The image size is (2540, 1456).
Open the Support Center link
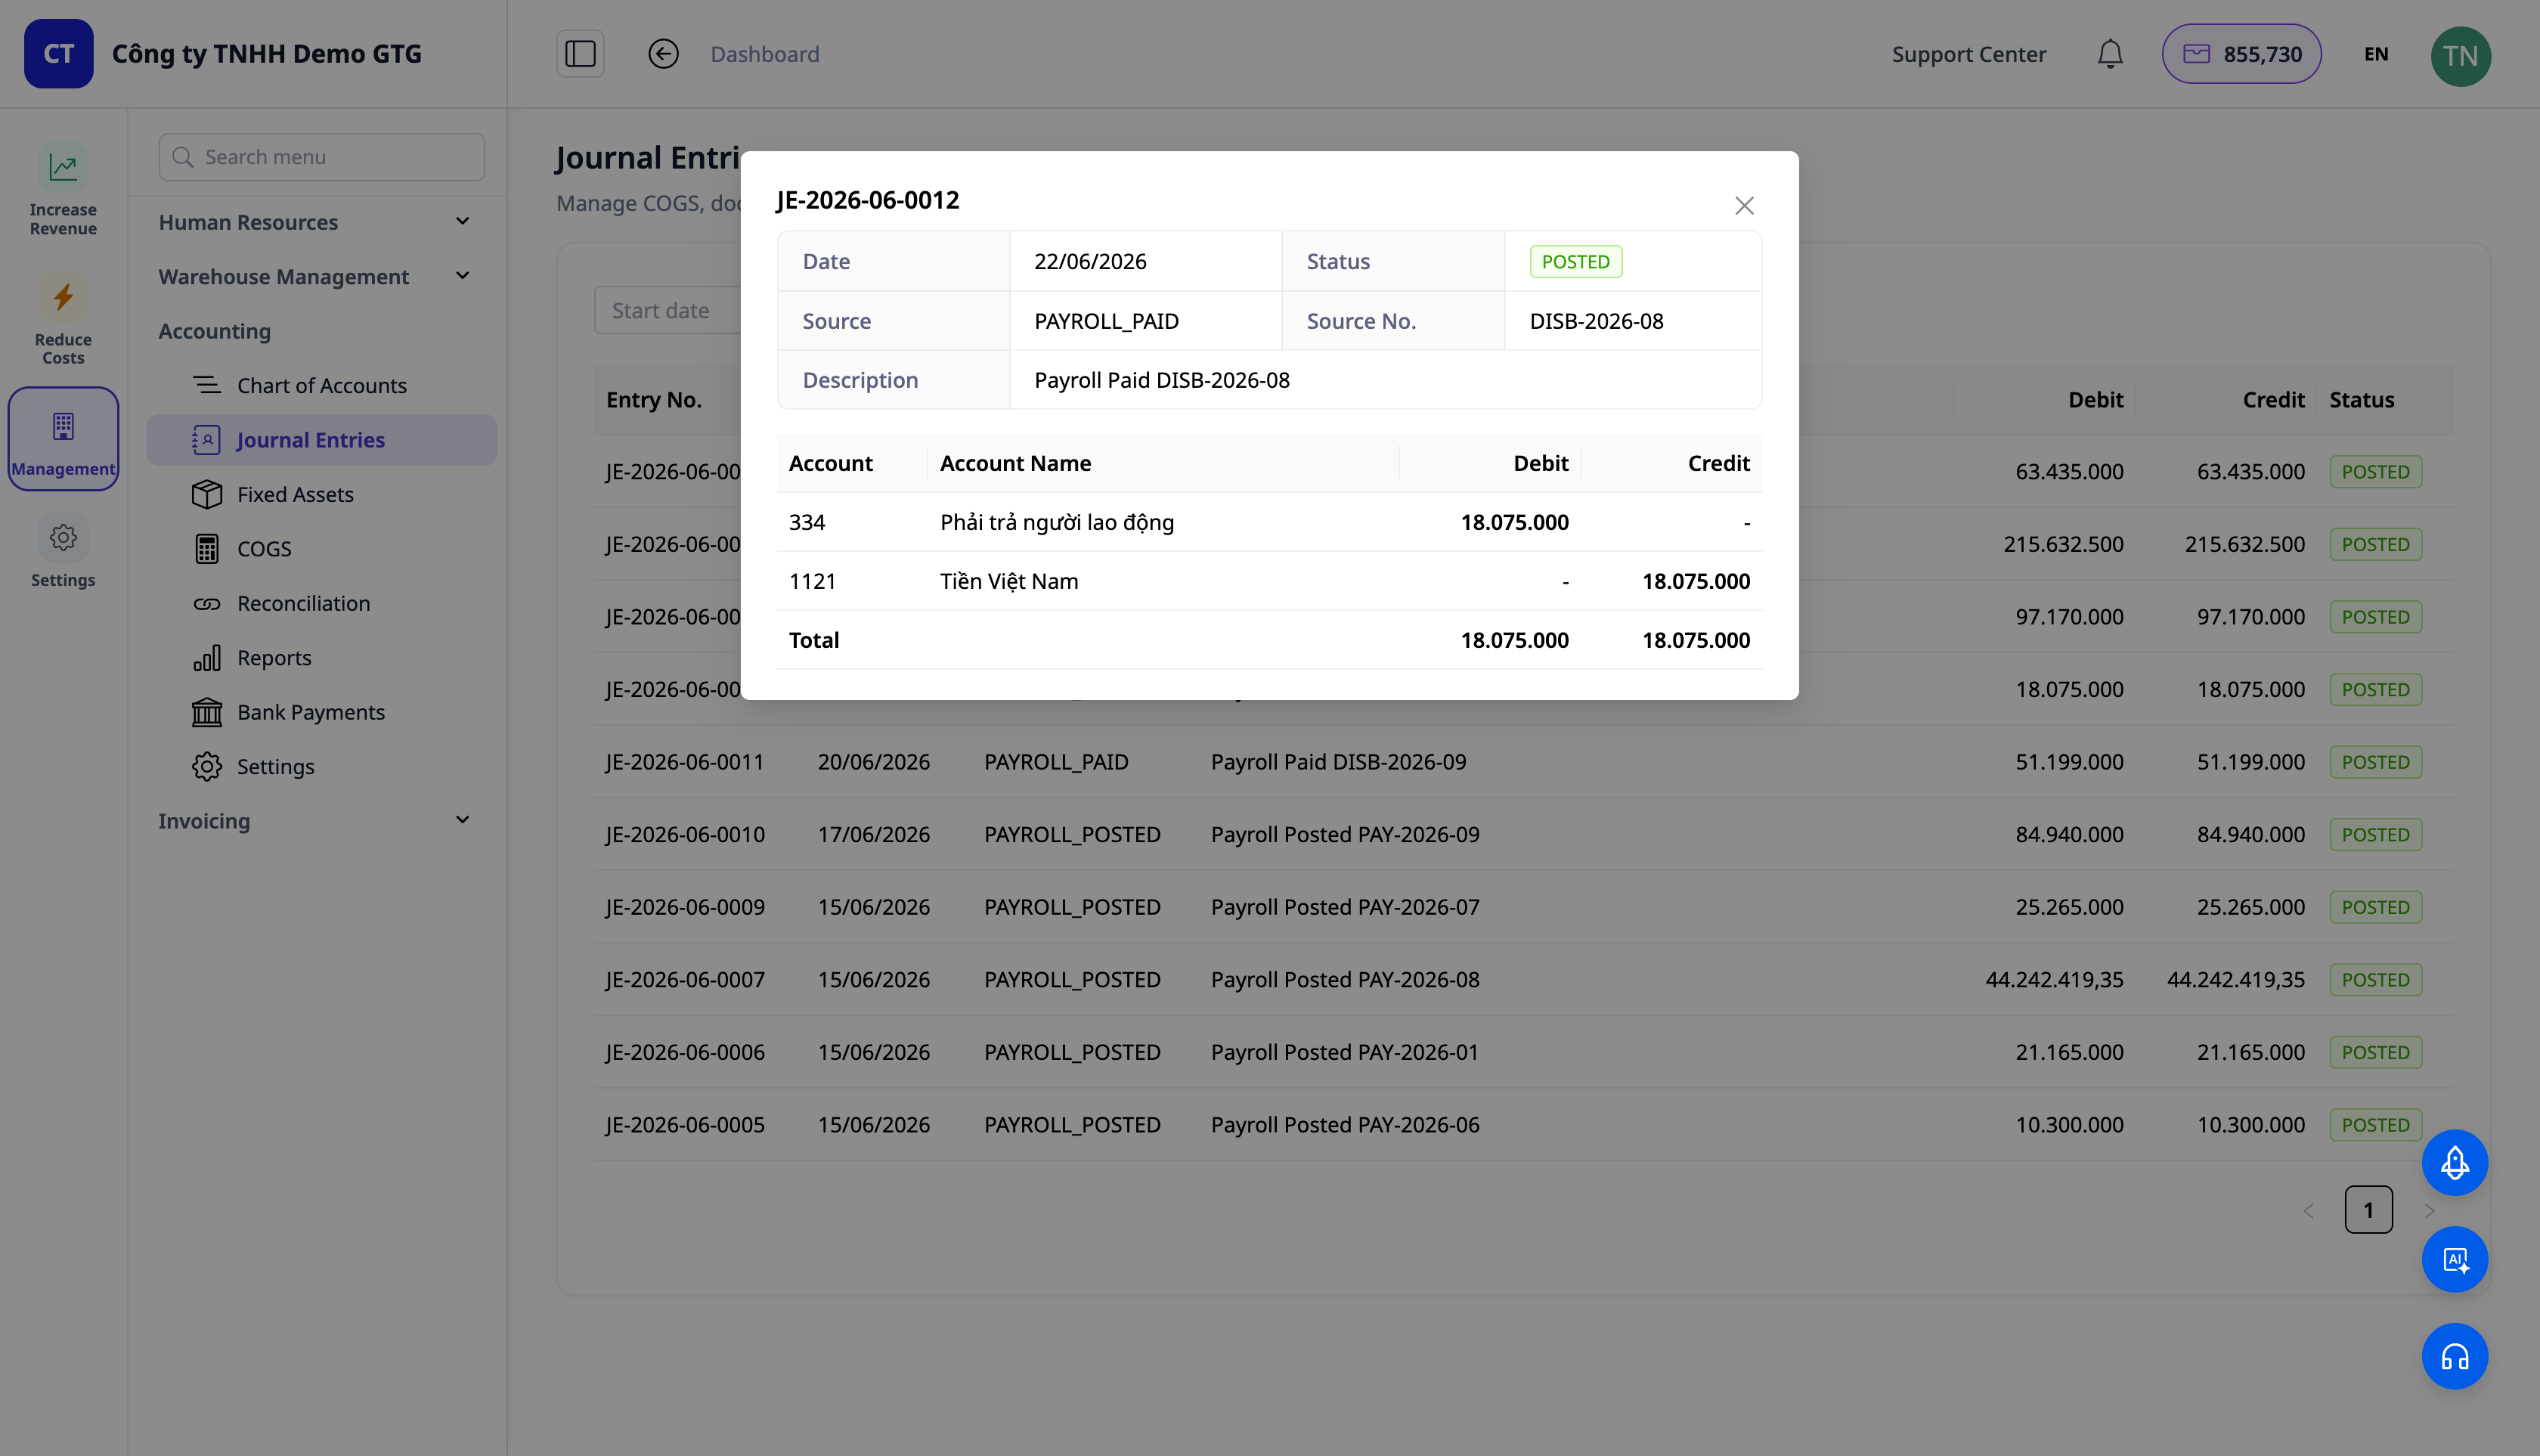coord(1969,54)
